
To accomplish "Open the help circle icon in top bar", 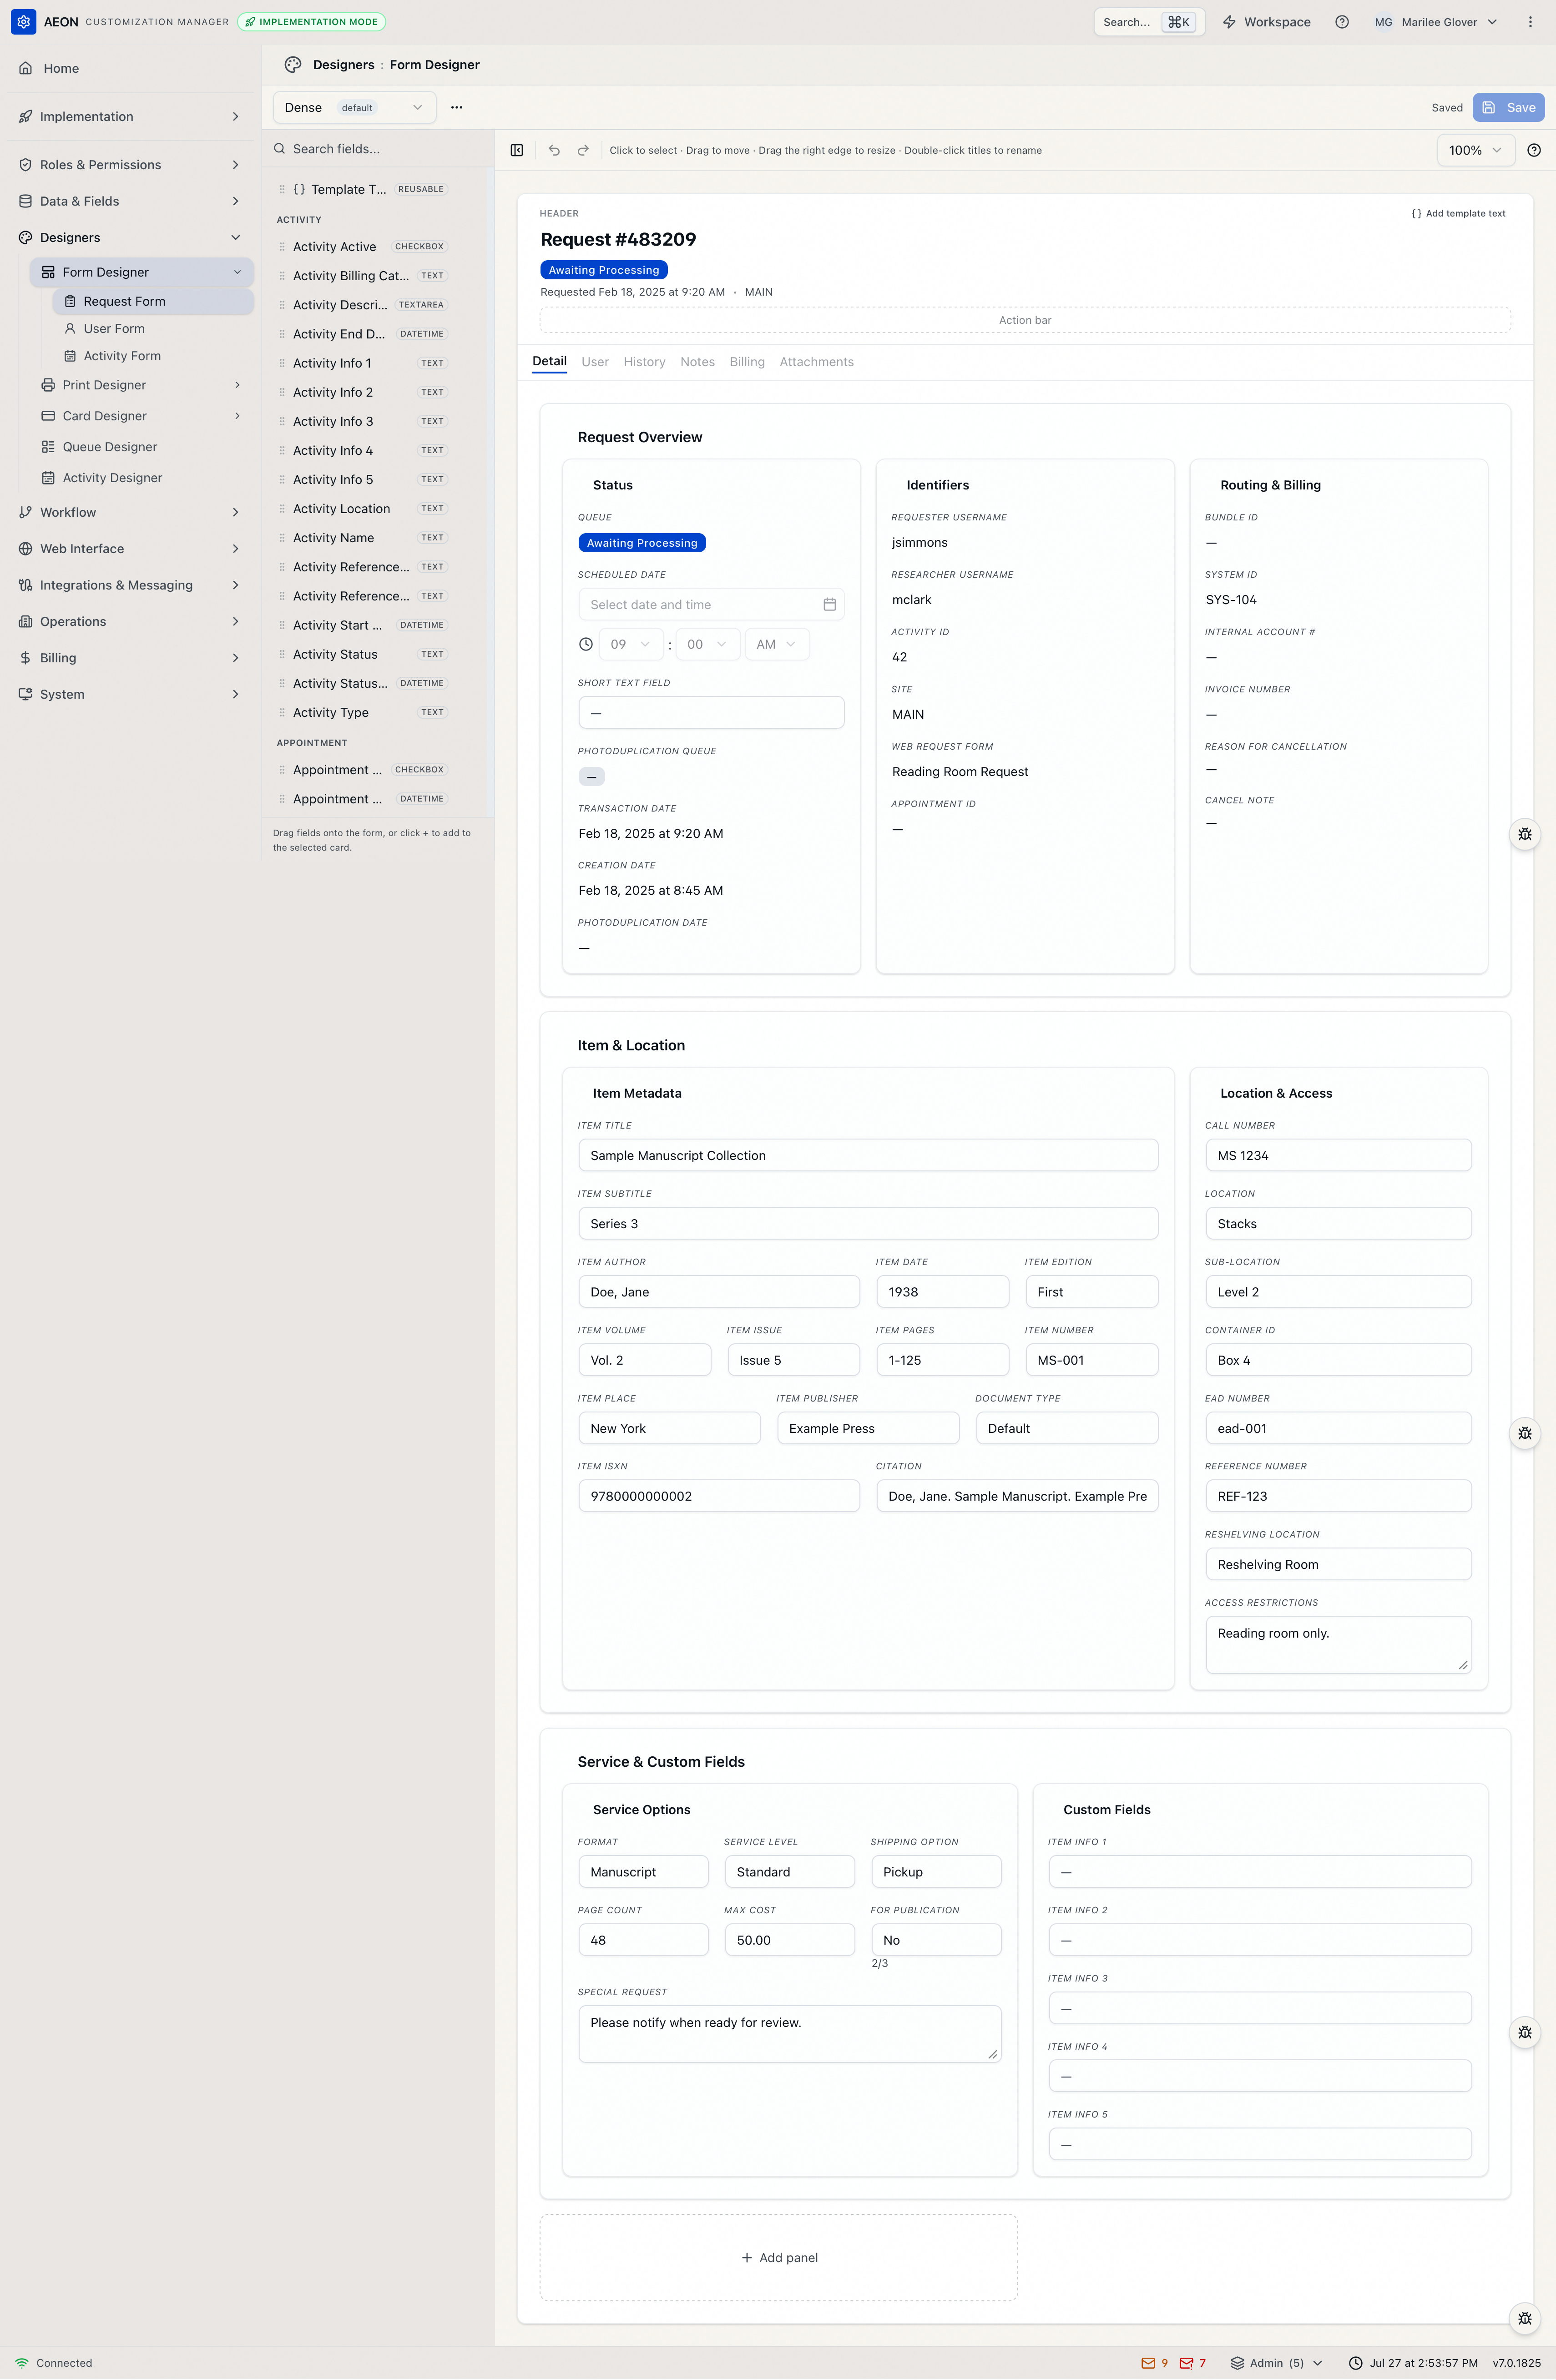I will tap(1342, 22).
